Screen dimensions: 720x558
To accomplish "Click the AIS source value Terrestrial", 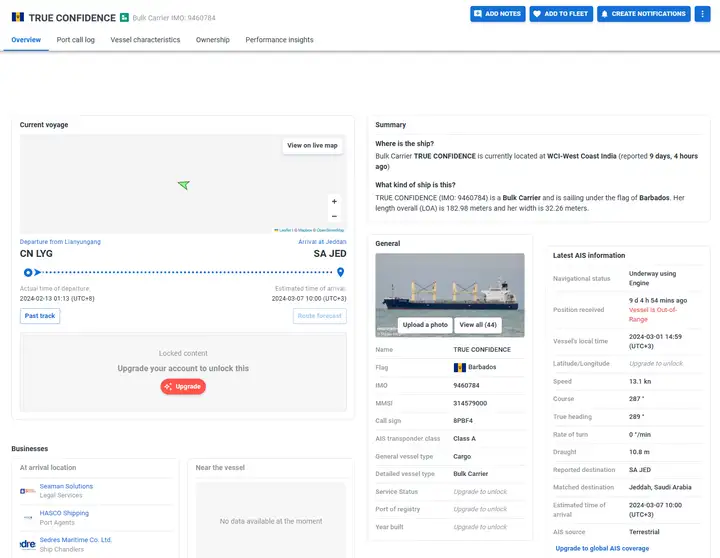I will pyautogui.click(x=644, y=532).
